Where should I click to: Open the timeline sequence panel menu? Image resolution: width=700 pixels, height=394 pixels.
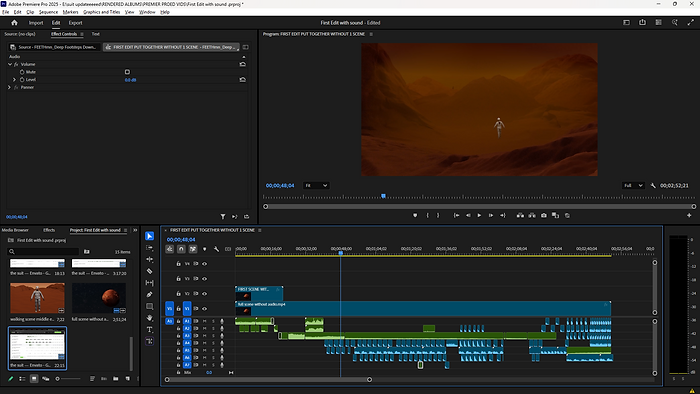260,230
